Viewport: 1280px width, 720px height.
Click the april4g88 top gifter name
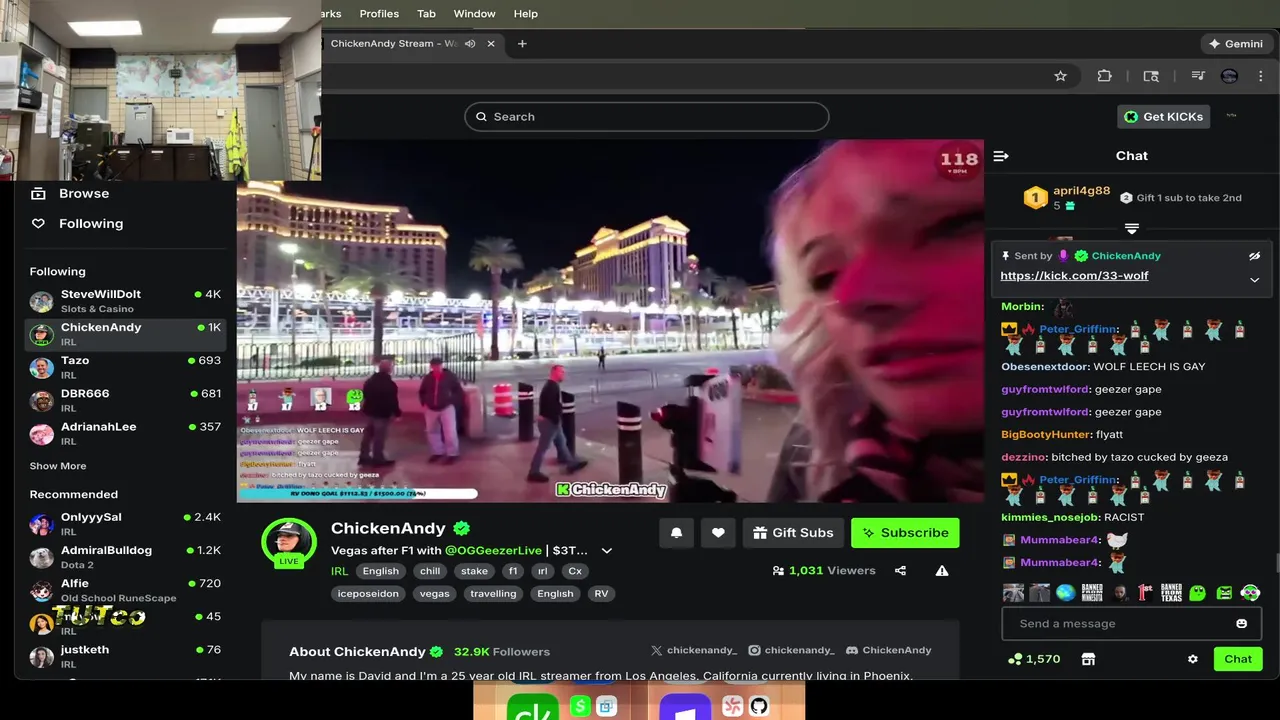click(x=1081, y=191)
